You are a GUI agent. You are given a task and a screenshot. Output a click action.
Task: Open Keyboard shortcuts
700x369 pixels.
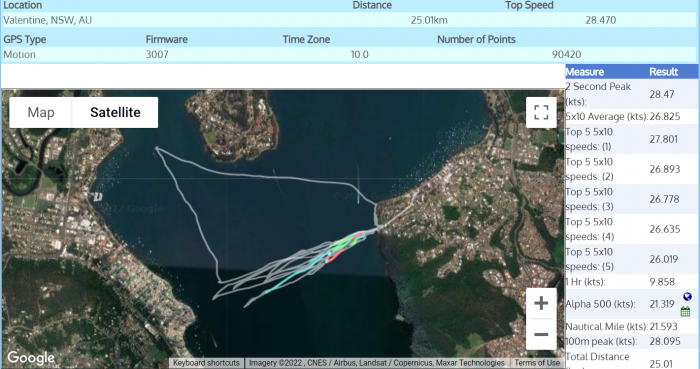click(x=206, y=363)
